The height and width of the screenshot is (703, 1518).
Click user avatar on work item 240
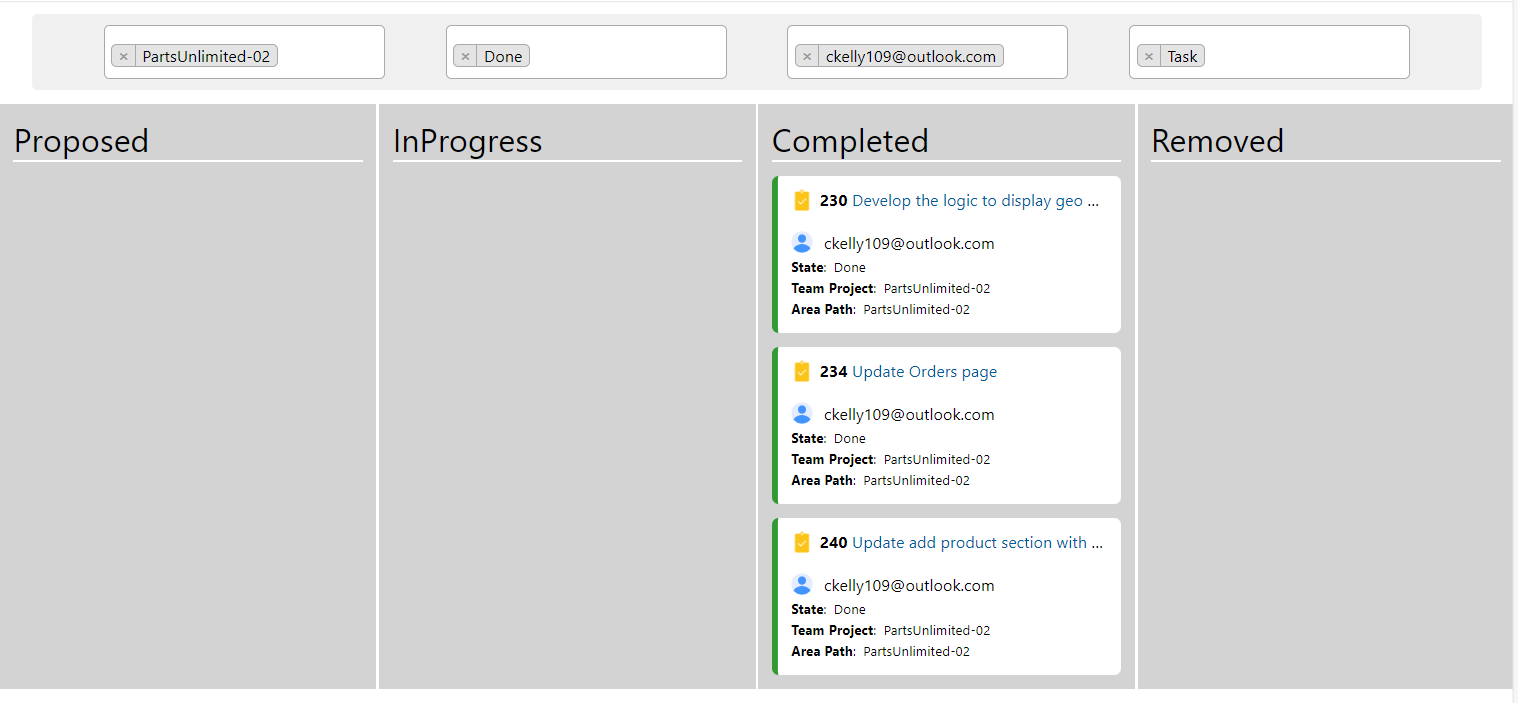pos(802,585)
